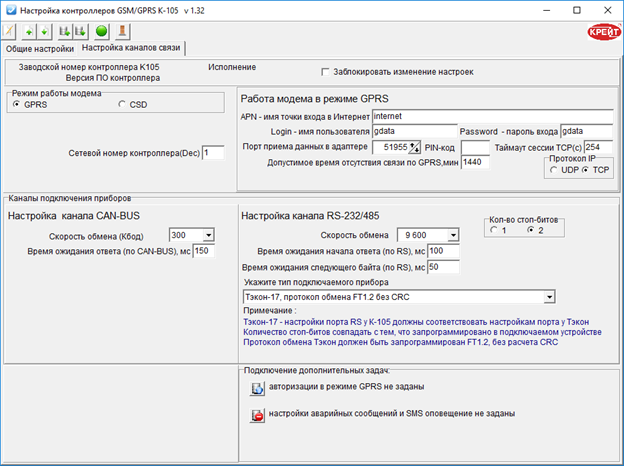Choose UDP as IP protocol
The height and width of the screenshot is (466, 624).
coord(554,170)
